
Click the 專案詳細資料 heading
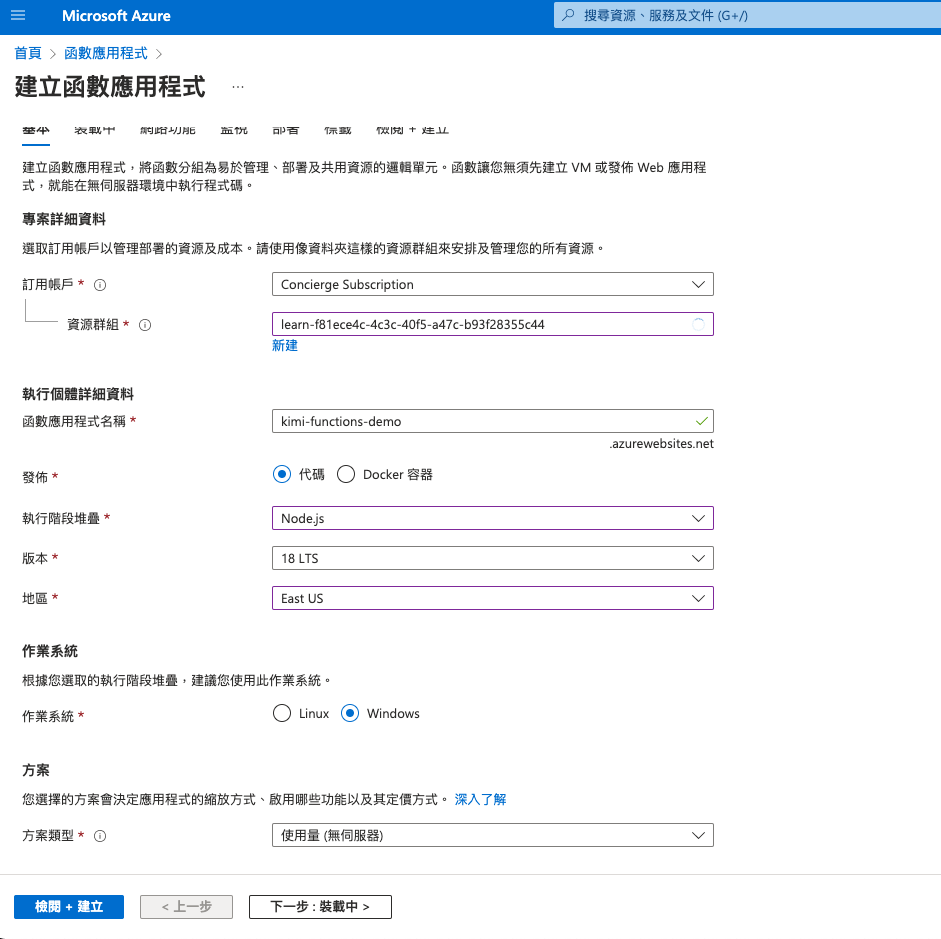click(x=64, y=219)
